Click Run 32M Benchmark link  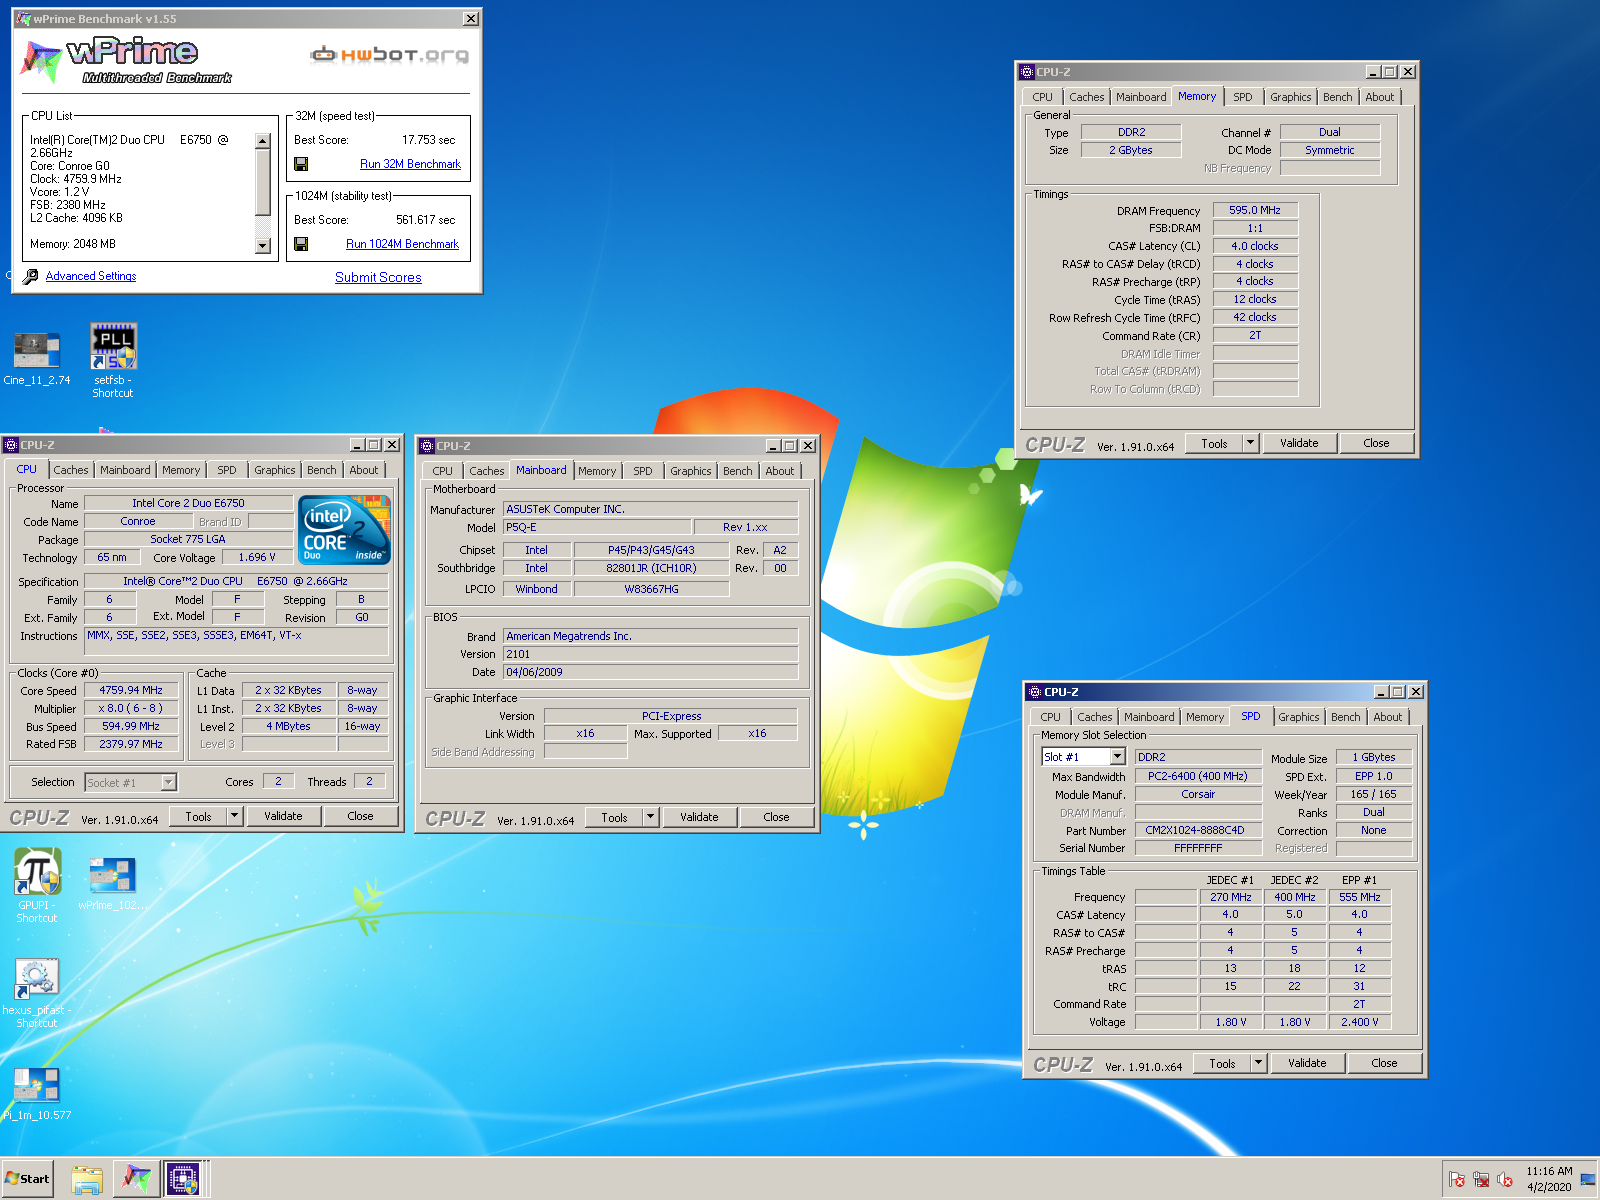tap(410, 164)
